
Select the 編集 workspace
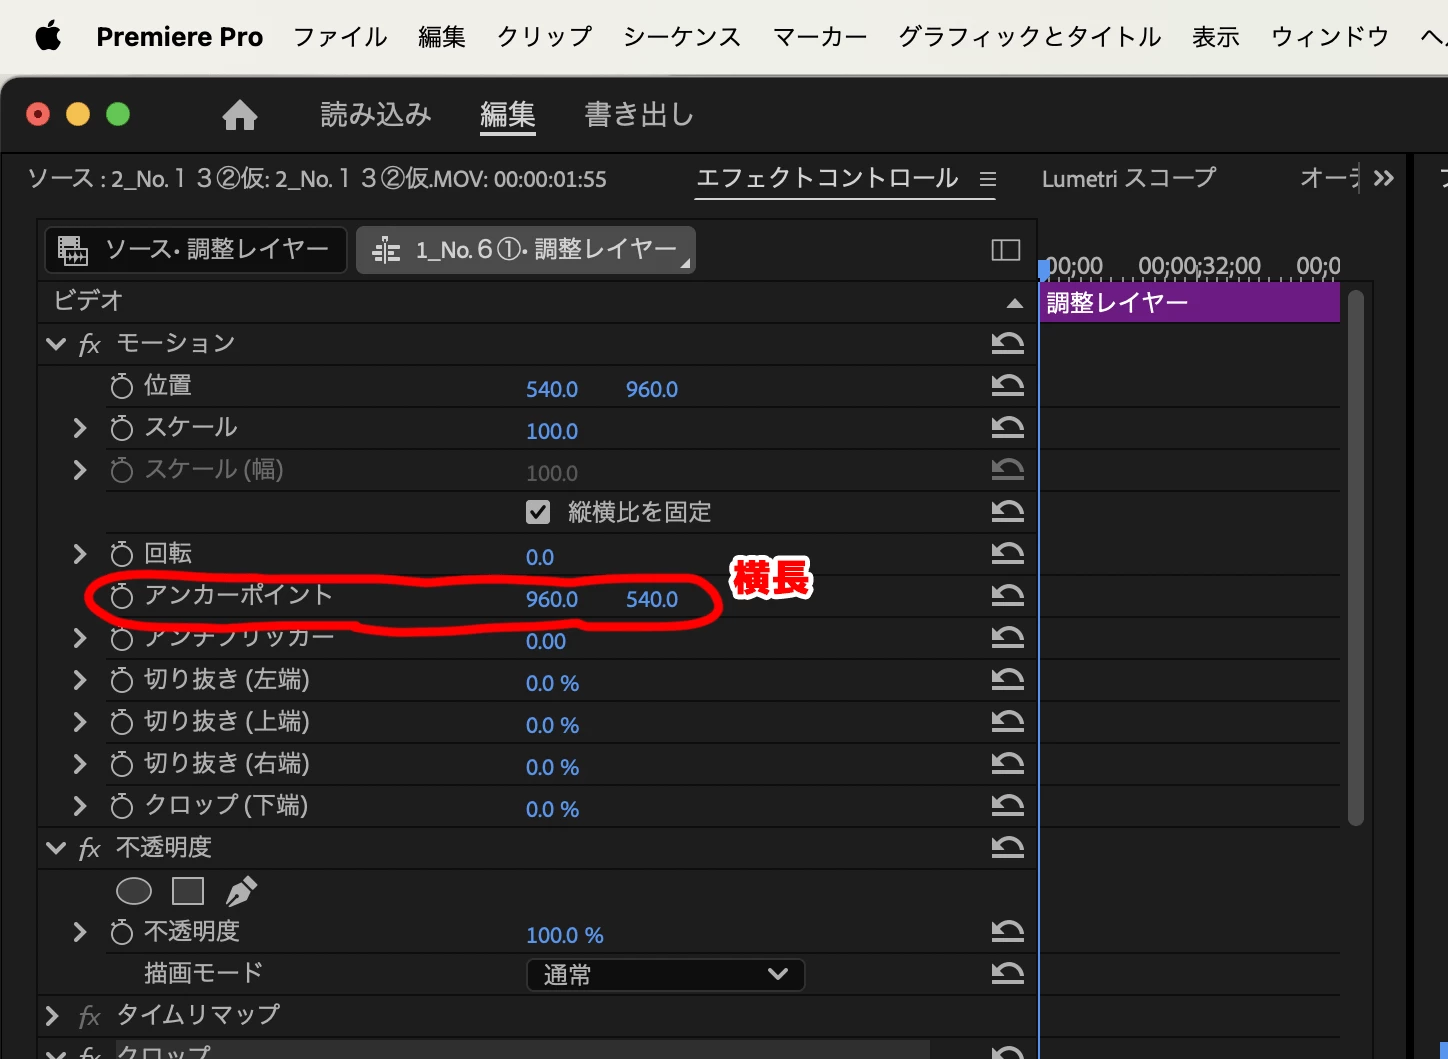508,115
